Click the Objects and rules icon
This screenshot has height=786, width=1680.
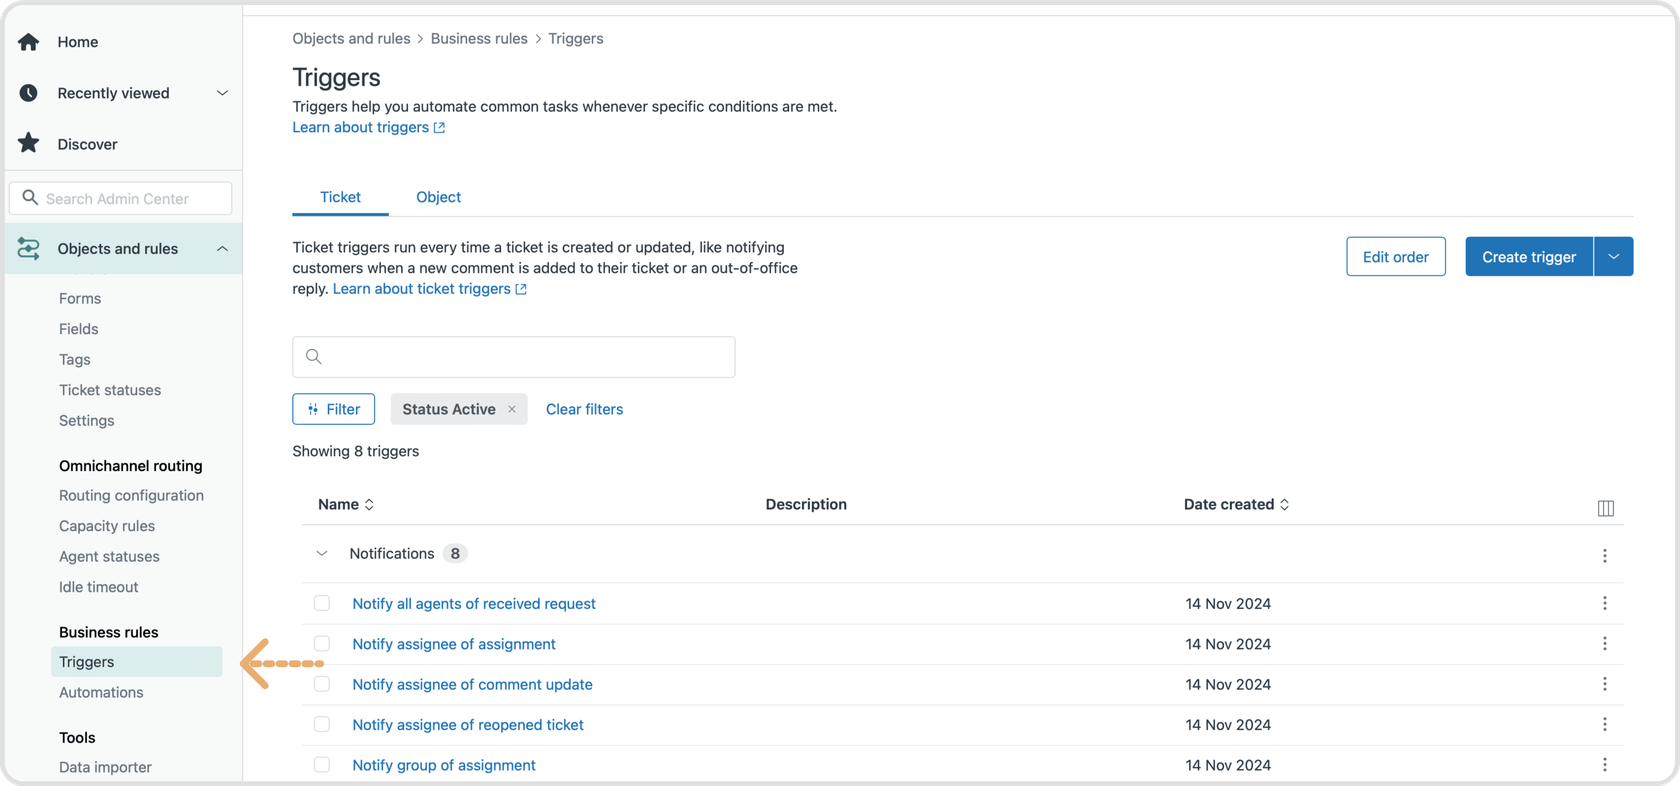coord(29,249)
